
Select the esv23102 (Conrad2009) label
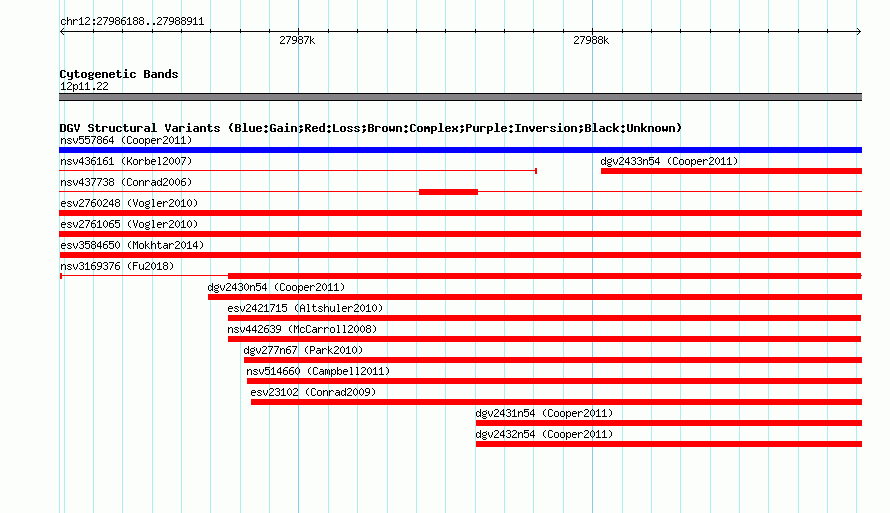tap(313, 392)
